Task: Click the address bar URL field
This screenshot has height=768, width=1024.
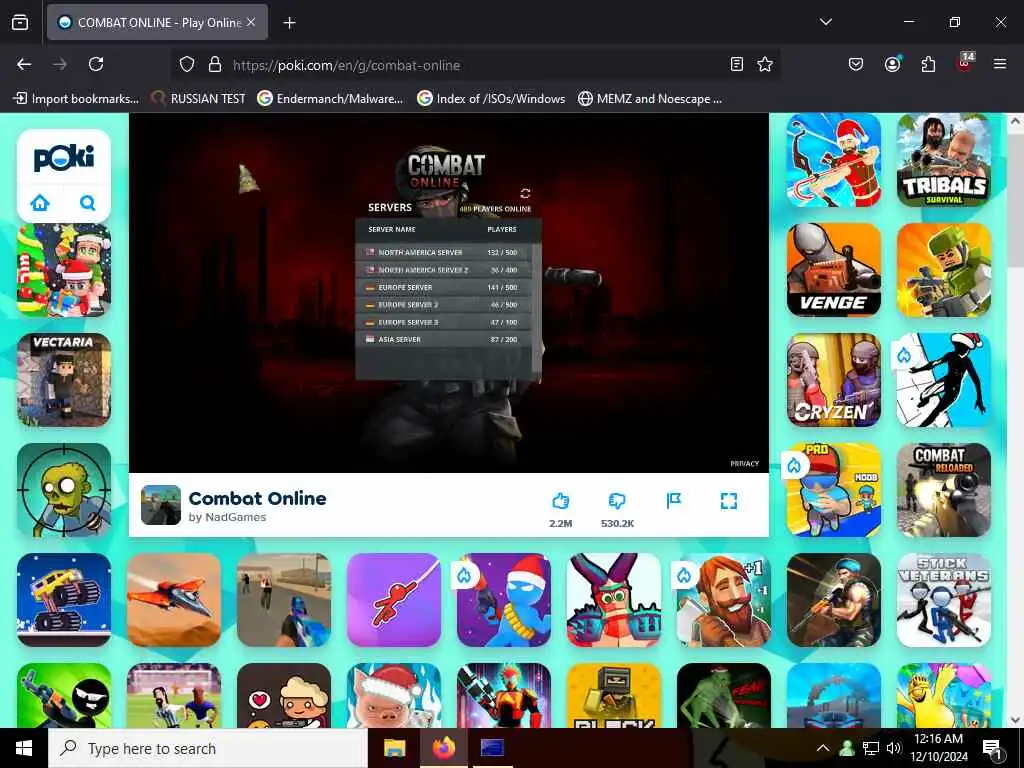Action: tap(477, 65)
